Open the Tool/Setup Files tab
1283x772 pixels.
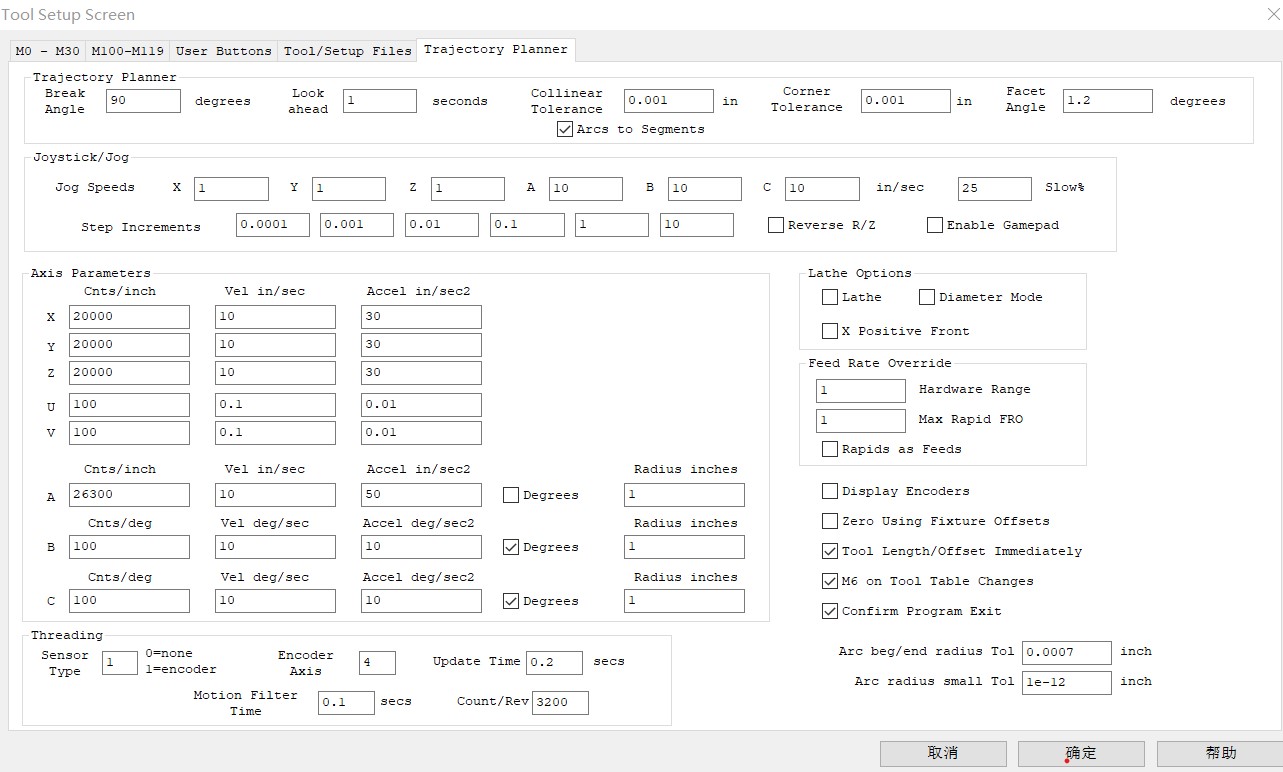click(347, 51)
